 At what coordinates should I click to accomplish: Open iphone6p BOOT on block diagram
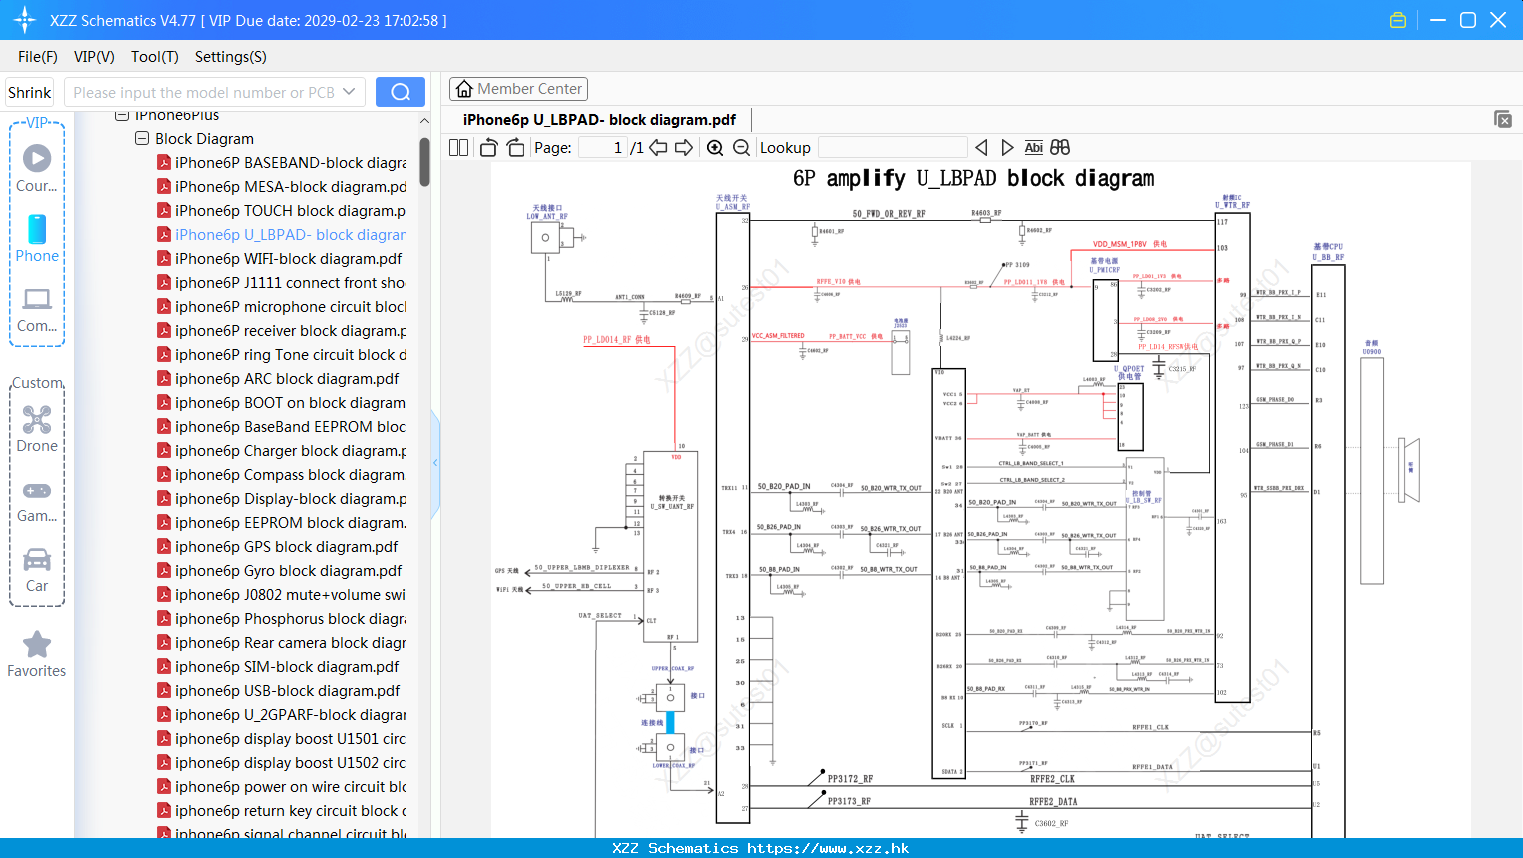pos(281,403)
